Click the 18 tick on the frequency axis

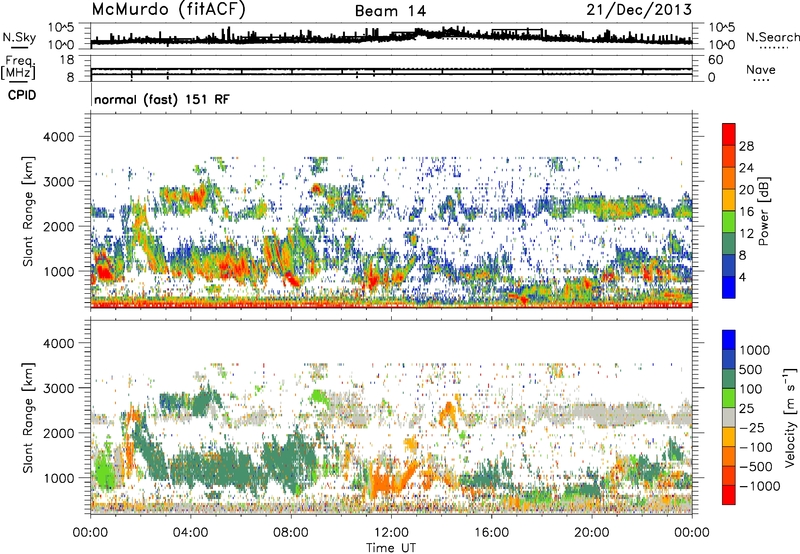pos(67,60)
